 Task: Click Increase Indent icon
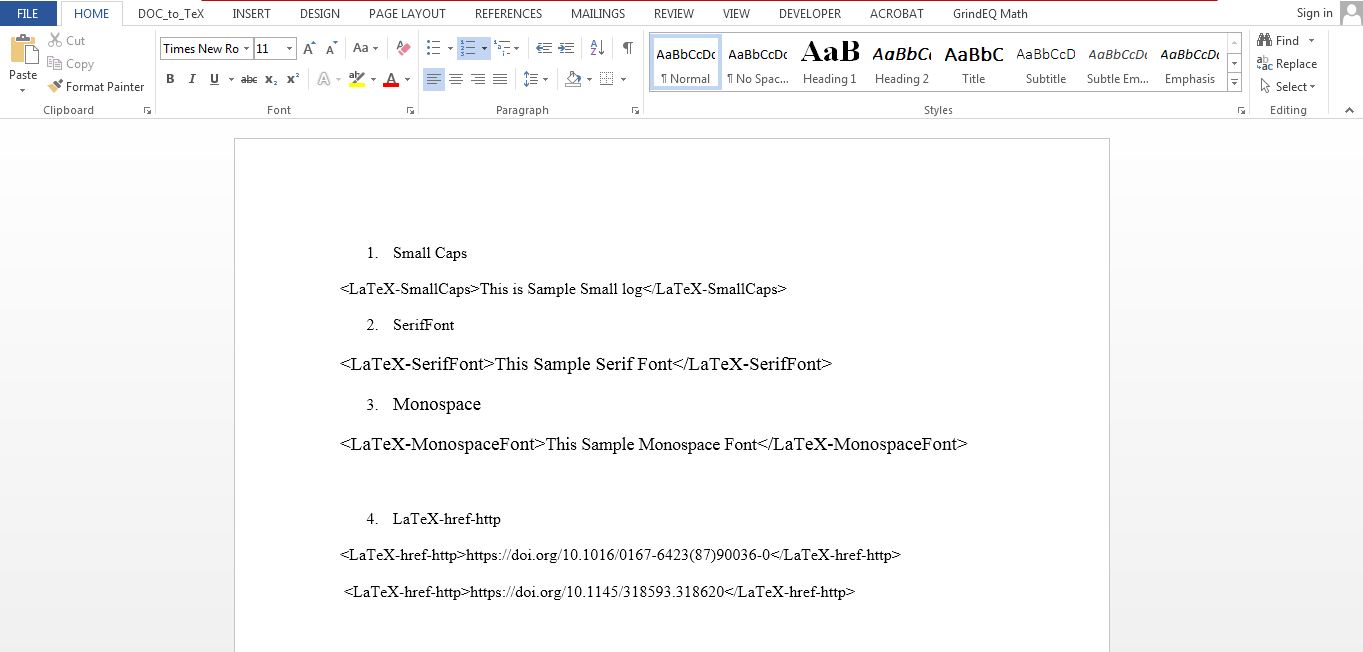tap(566, 48)
